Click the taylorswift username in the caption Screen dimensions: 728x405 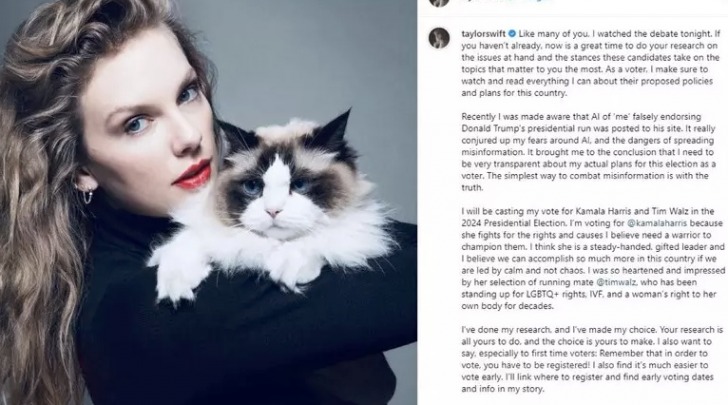pyautogui.click(x=483, y=34)
